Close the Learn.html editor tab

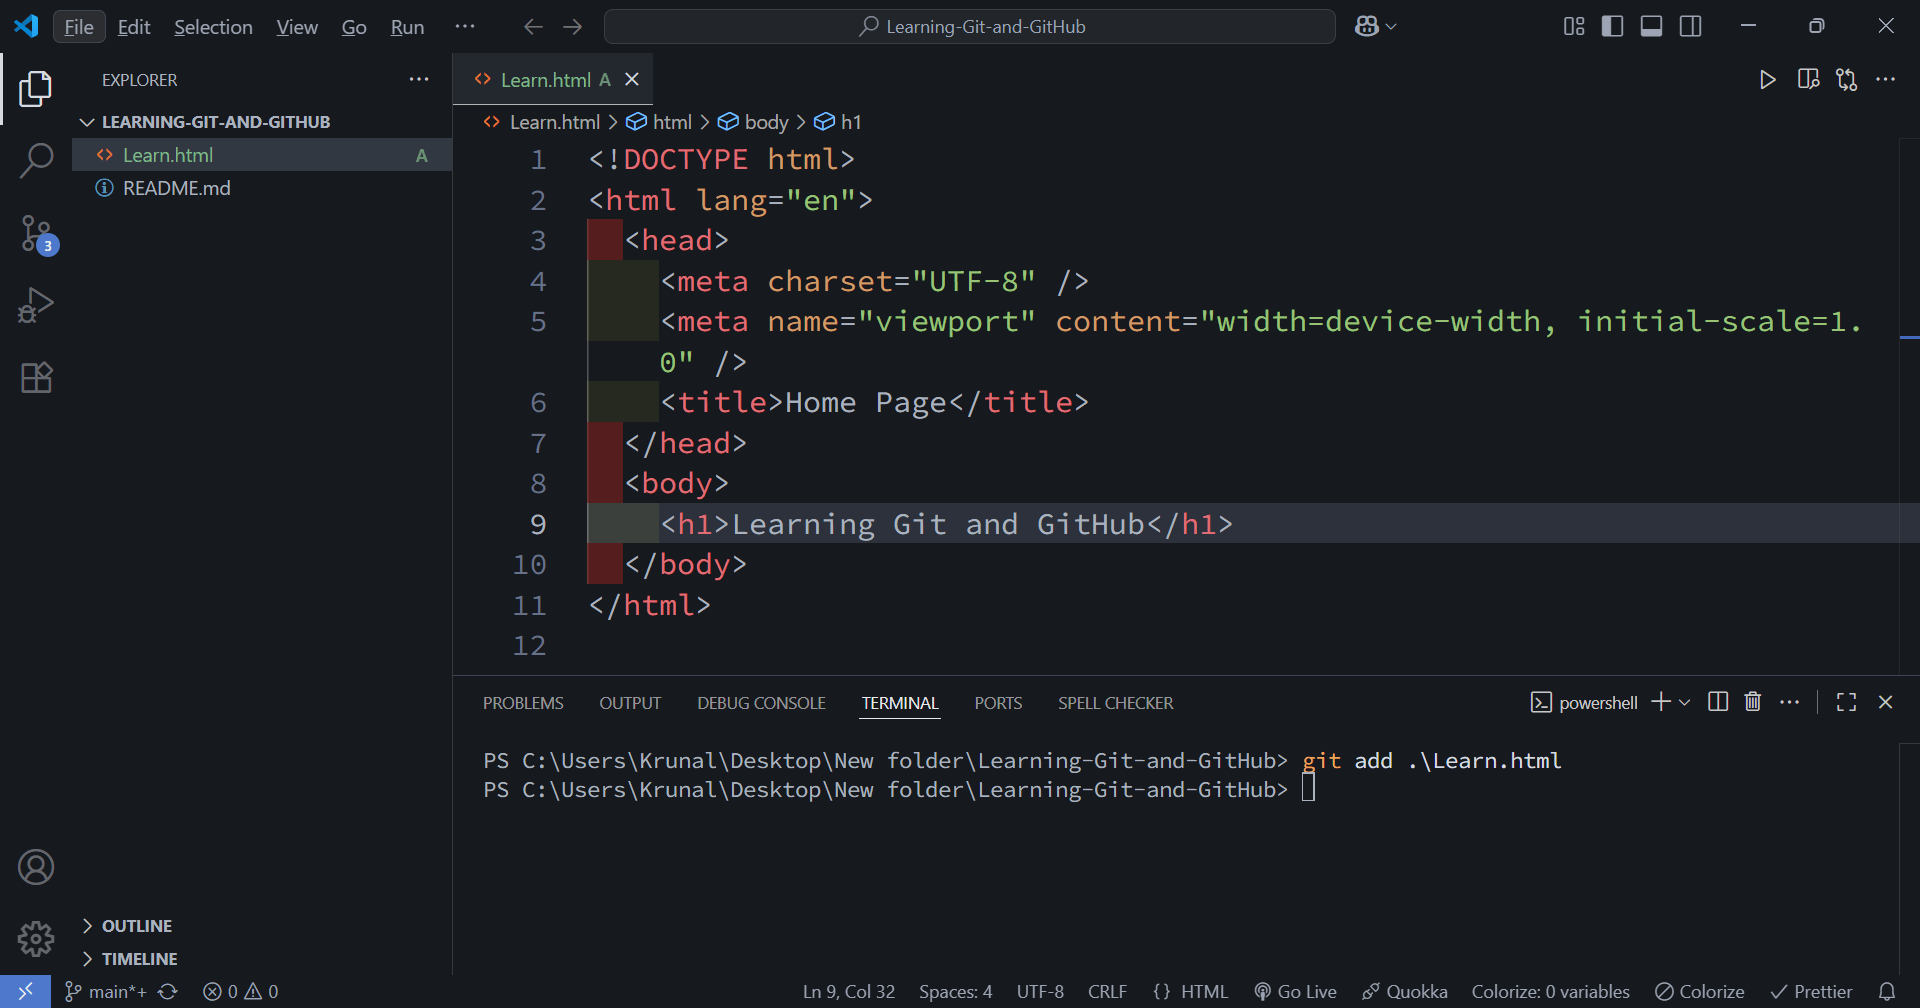pyautogui.click(x=632, y=80)
